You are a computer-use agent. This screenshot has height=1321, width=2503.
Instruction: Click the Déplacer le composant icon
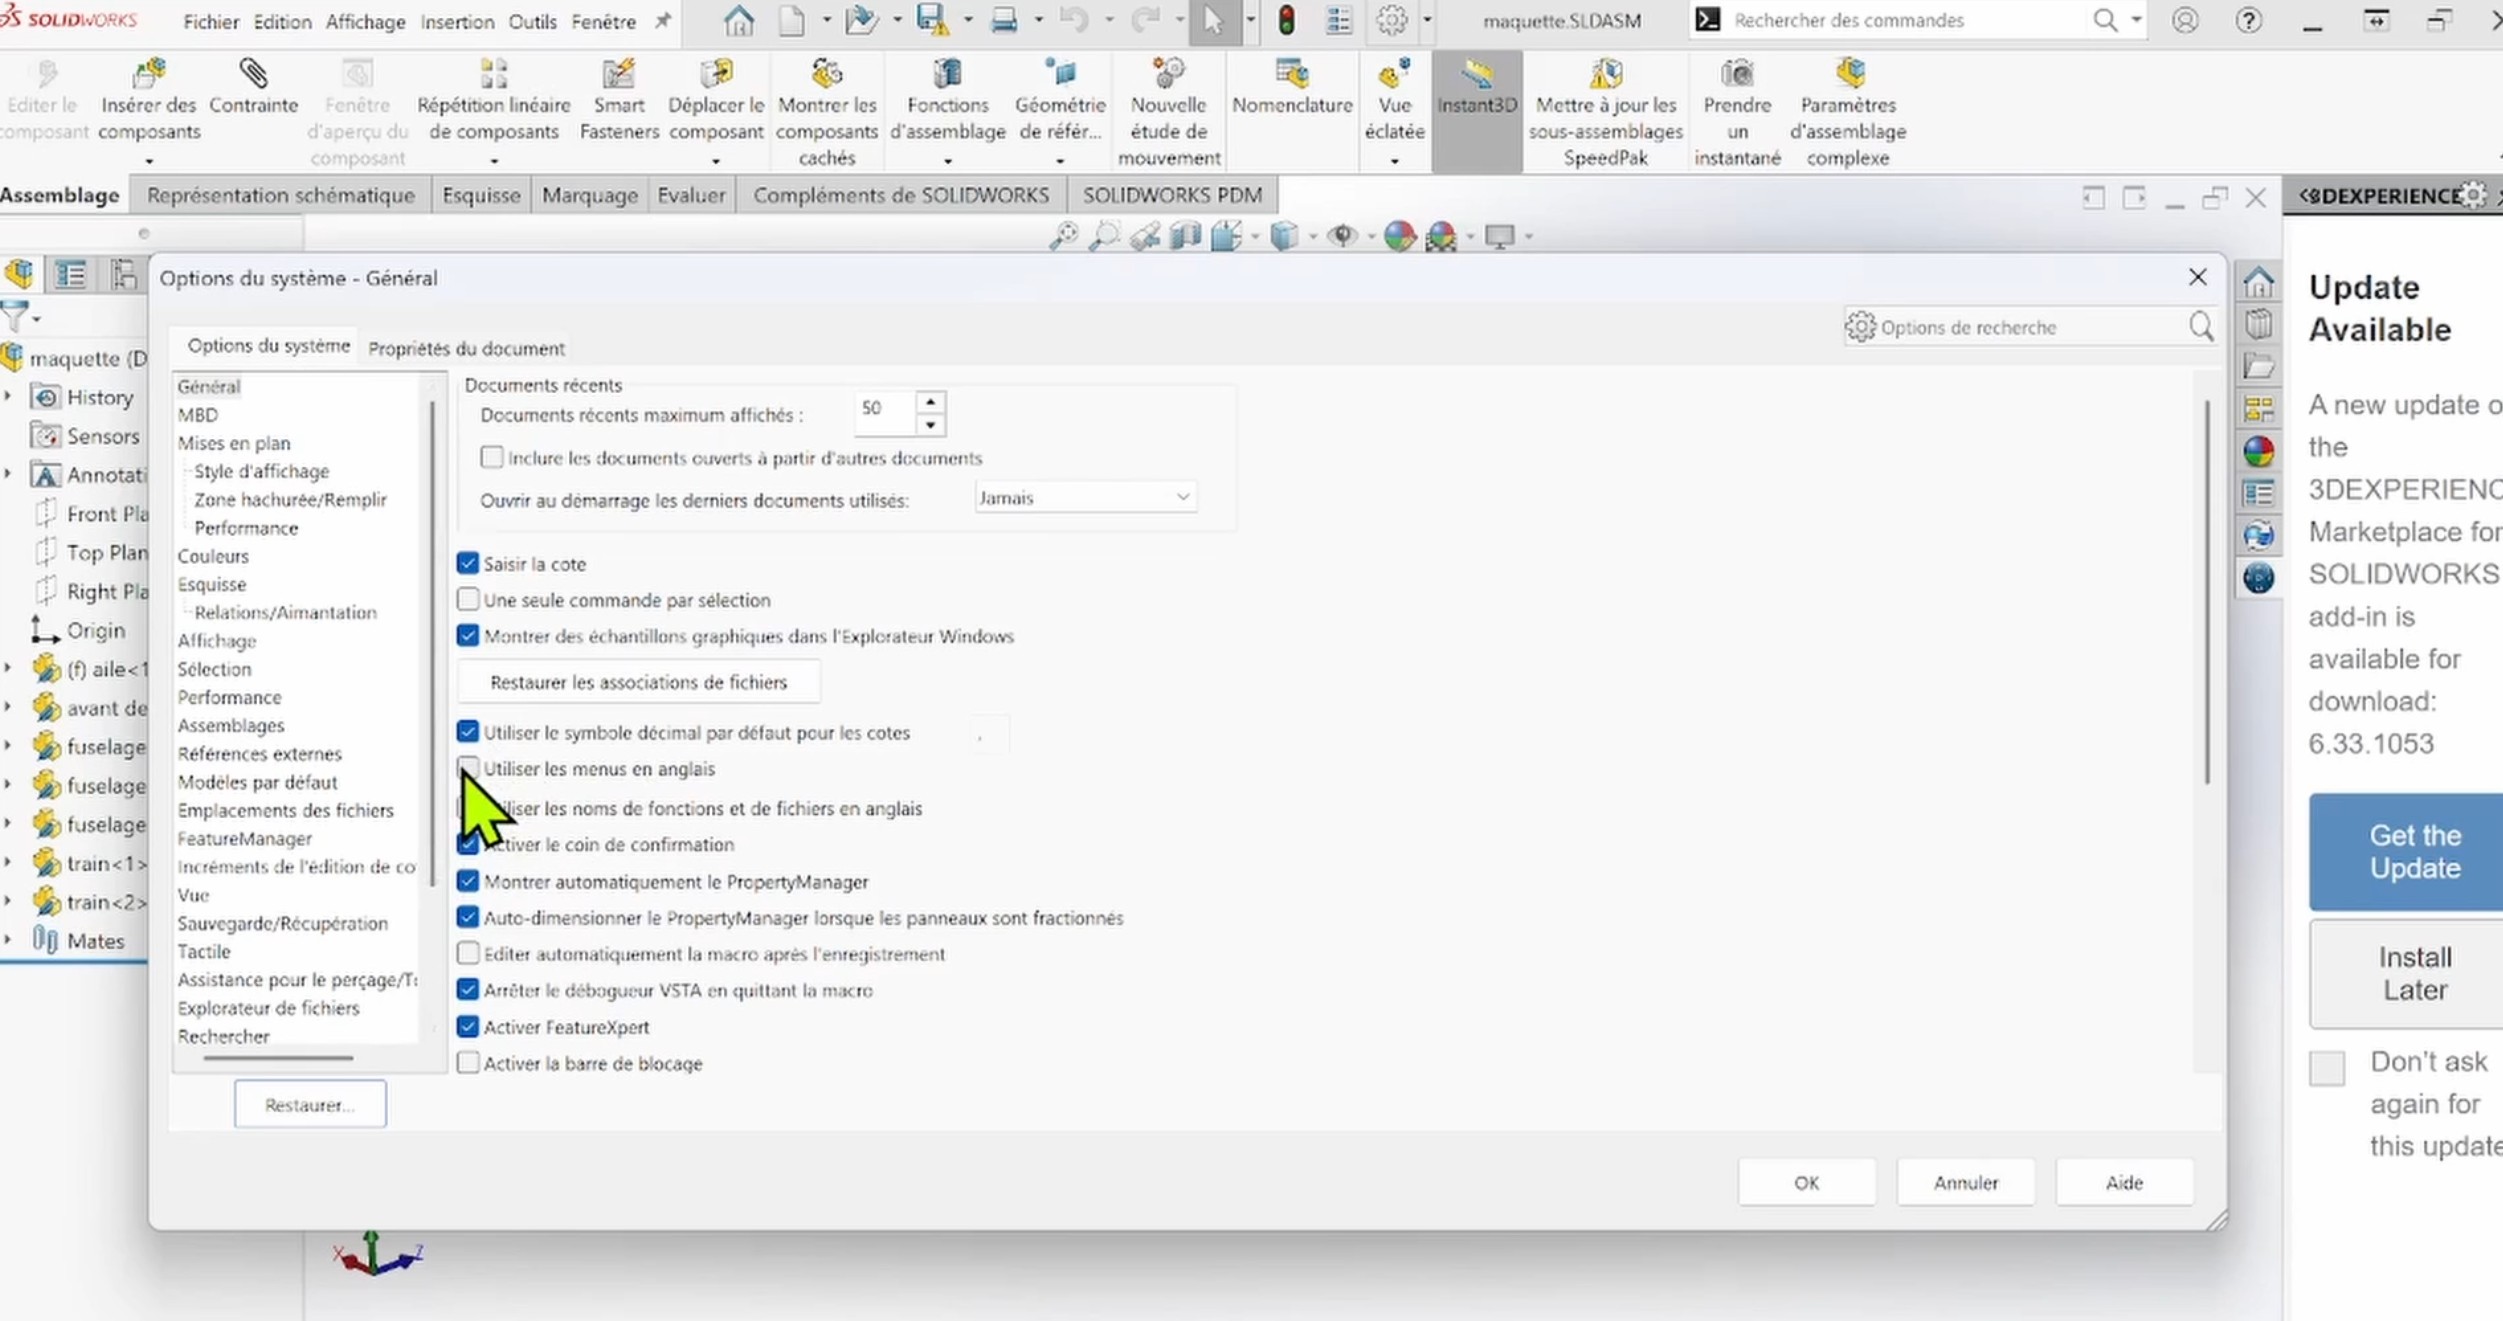click(716, 74)
